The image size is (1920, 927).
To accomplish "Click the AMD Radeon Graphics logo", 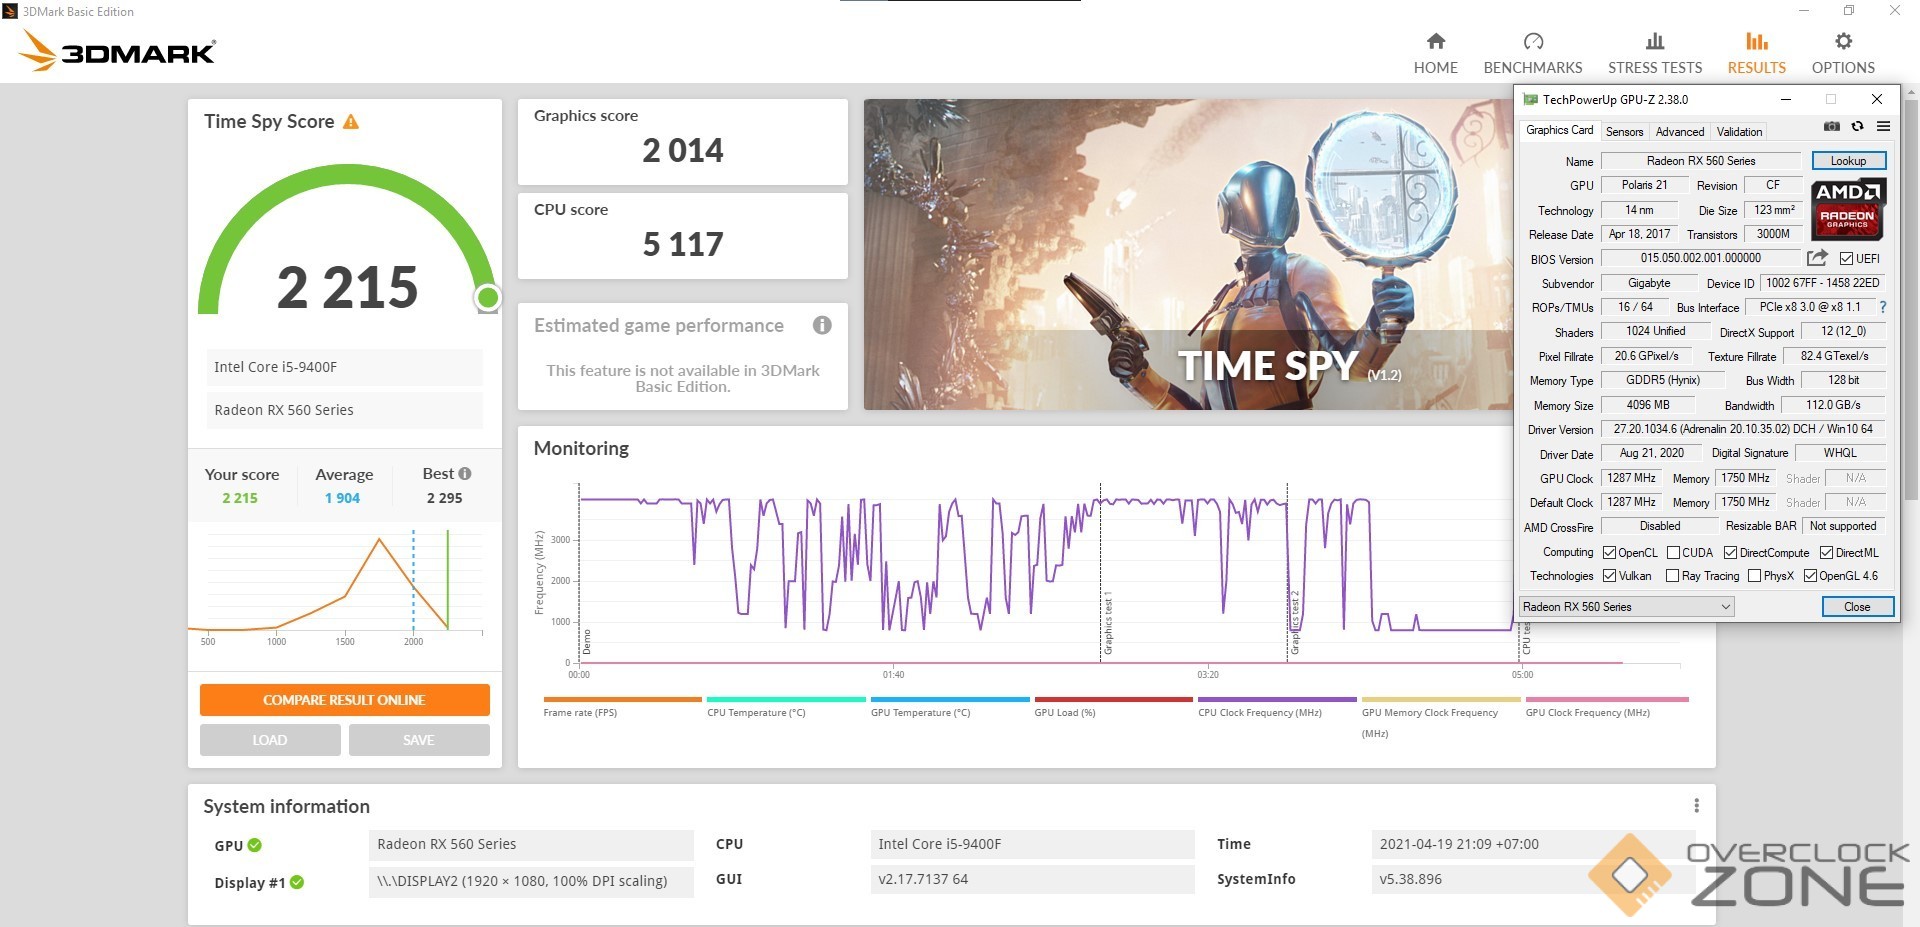I will point(1847,209).
